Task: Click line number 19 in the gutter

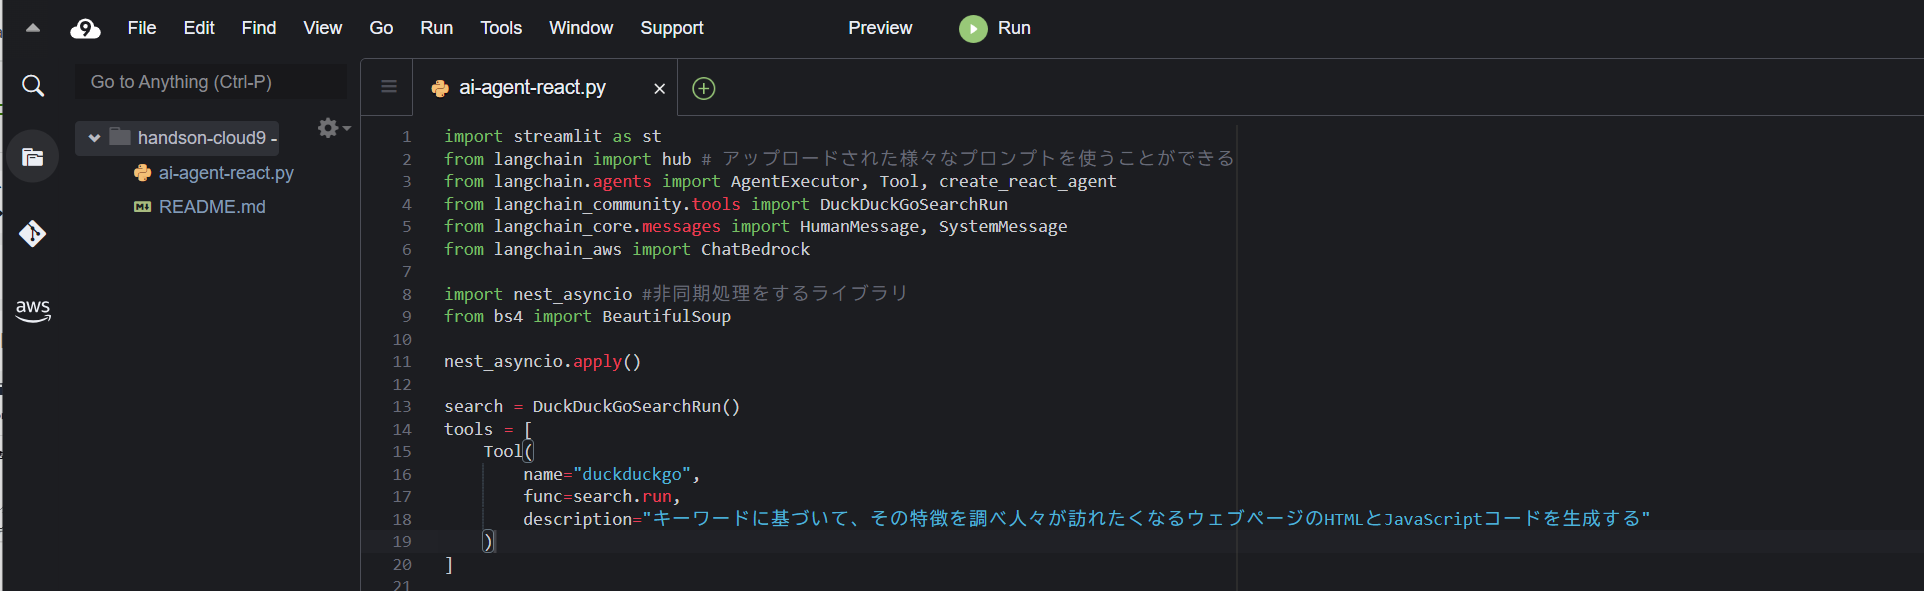Action: pyautogui.click(x=402, y=542)
